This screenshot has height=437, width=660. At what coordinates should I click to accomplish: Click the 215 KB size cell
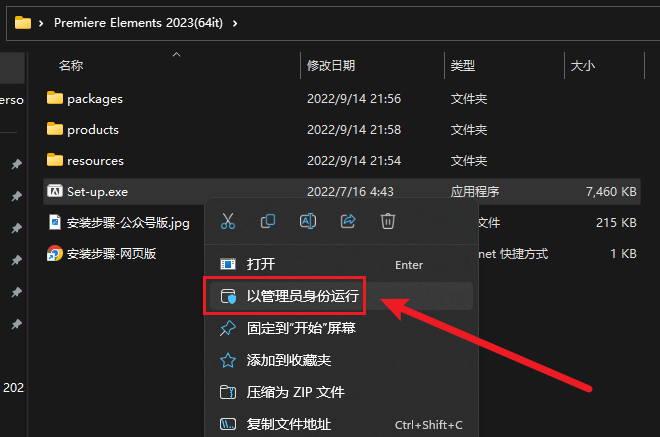(616, 223)
